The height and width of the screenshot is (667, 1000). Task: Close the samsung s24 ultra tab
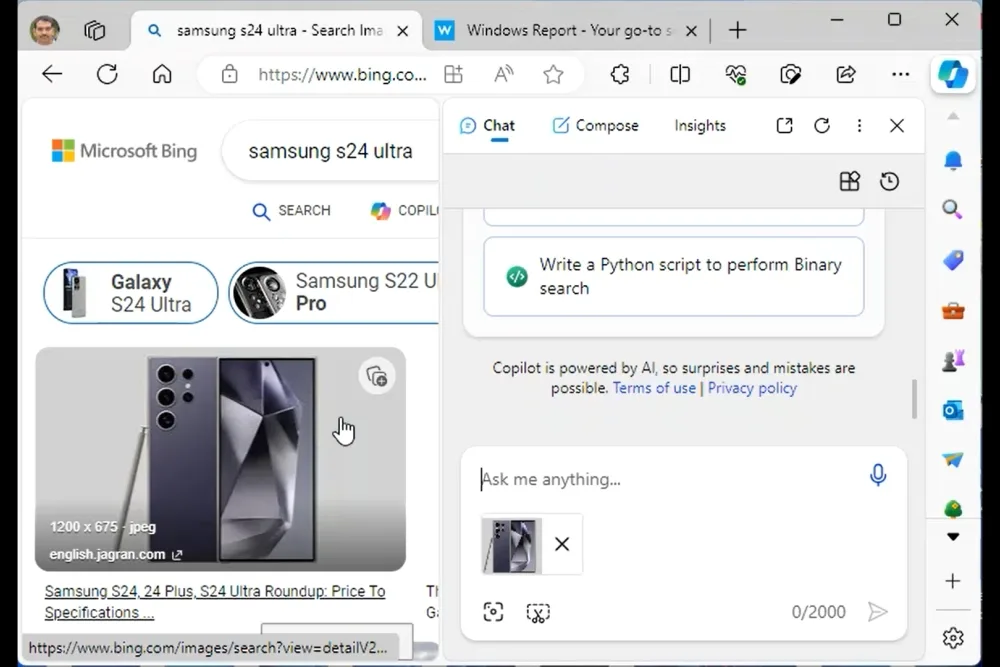click(x=402, y=31)
